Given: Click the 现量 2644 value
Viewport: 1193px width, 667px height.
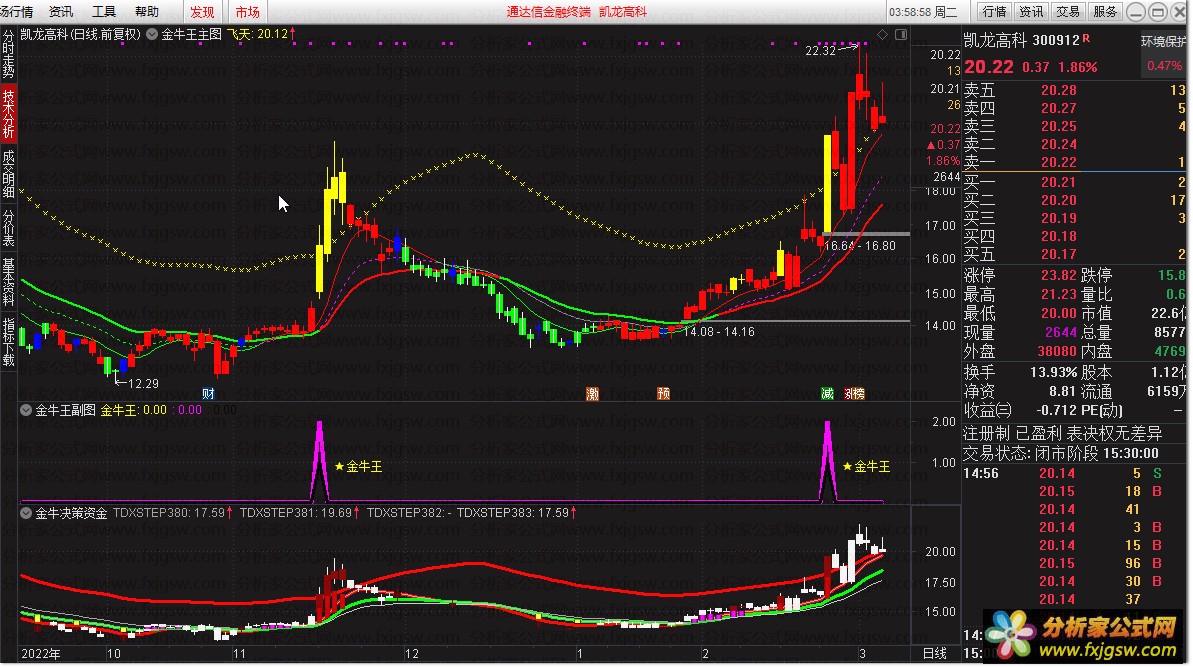Looking at the screenshot, I should pyautogui.click(x=1061, y=332).
